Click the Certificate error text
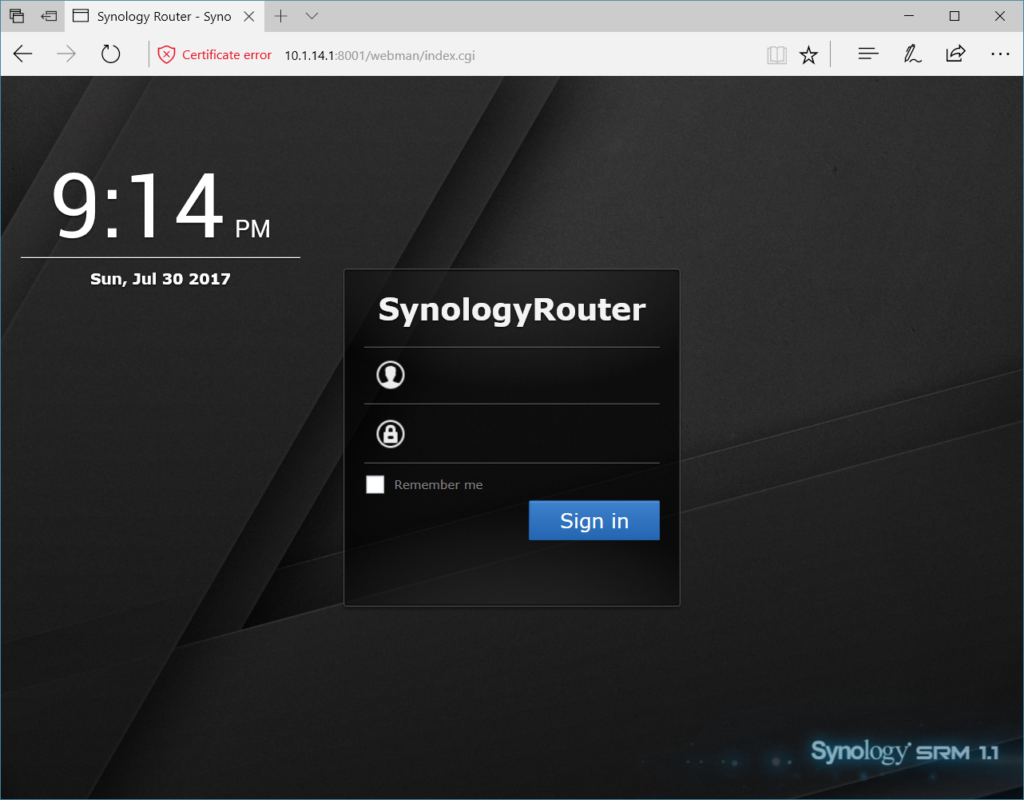 (x=227, y=55)
